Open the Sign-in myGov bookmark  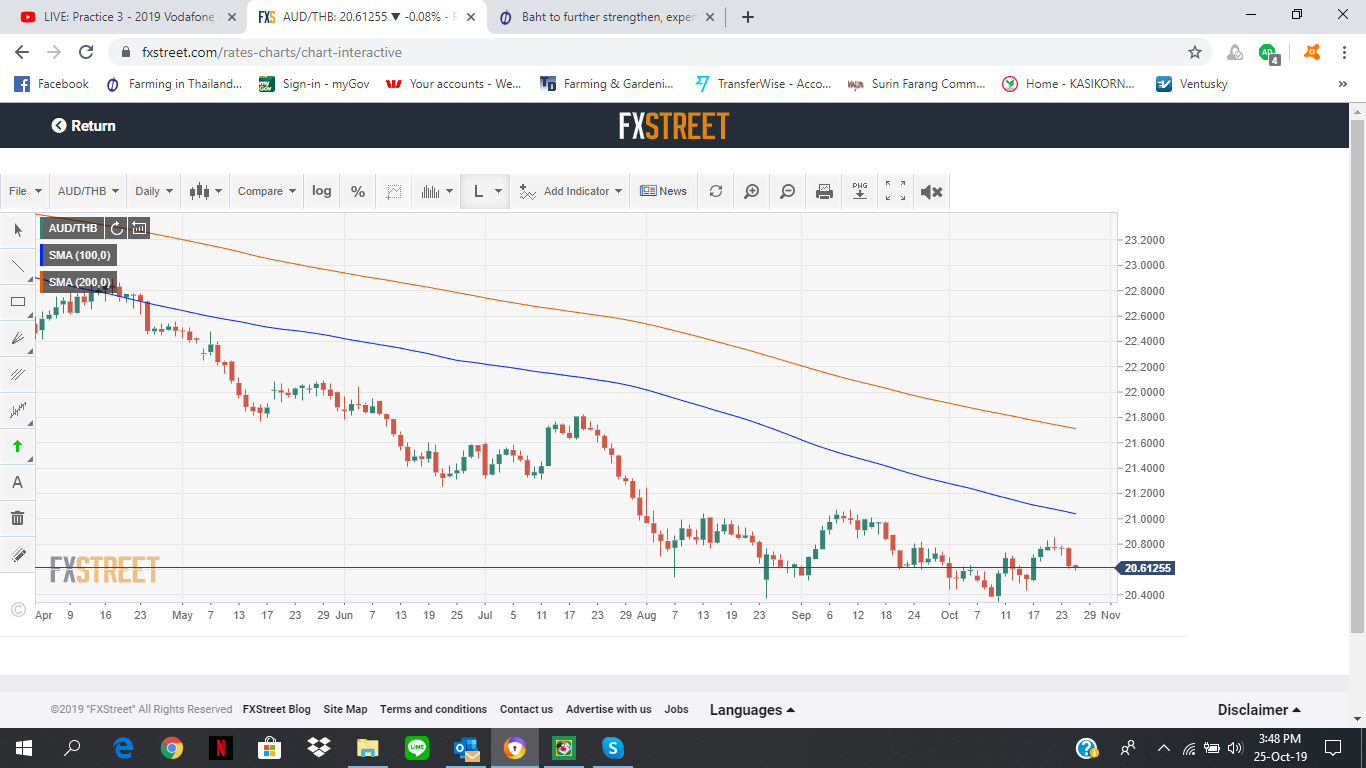tap(314, 84)
